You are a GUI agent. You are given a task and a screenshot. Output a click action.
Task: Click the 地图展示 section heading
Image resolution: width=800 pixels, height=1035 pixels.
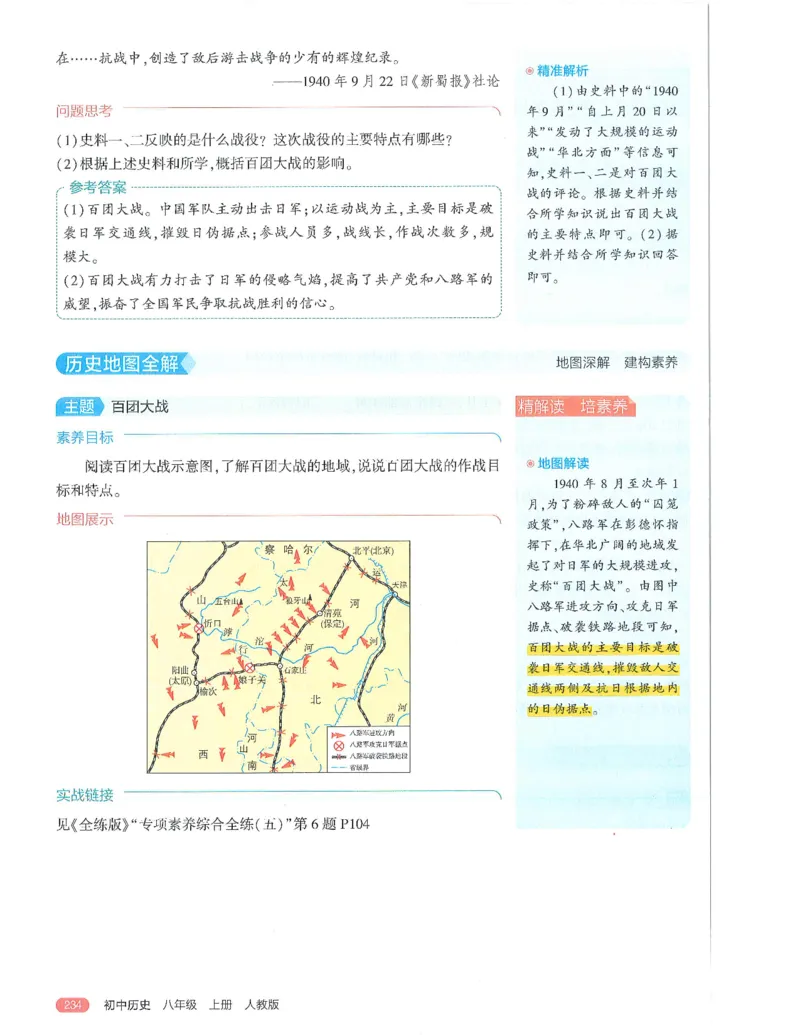click(x=84, y=519)
